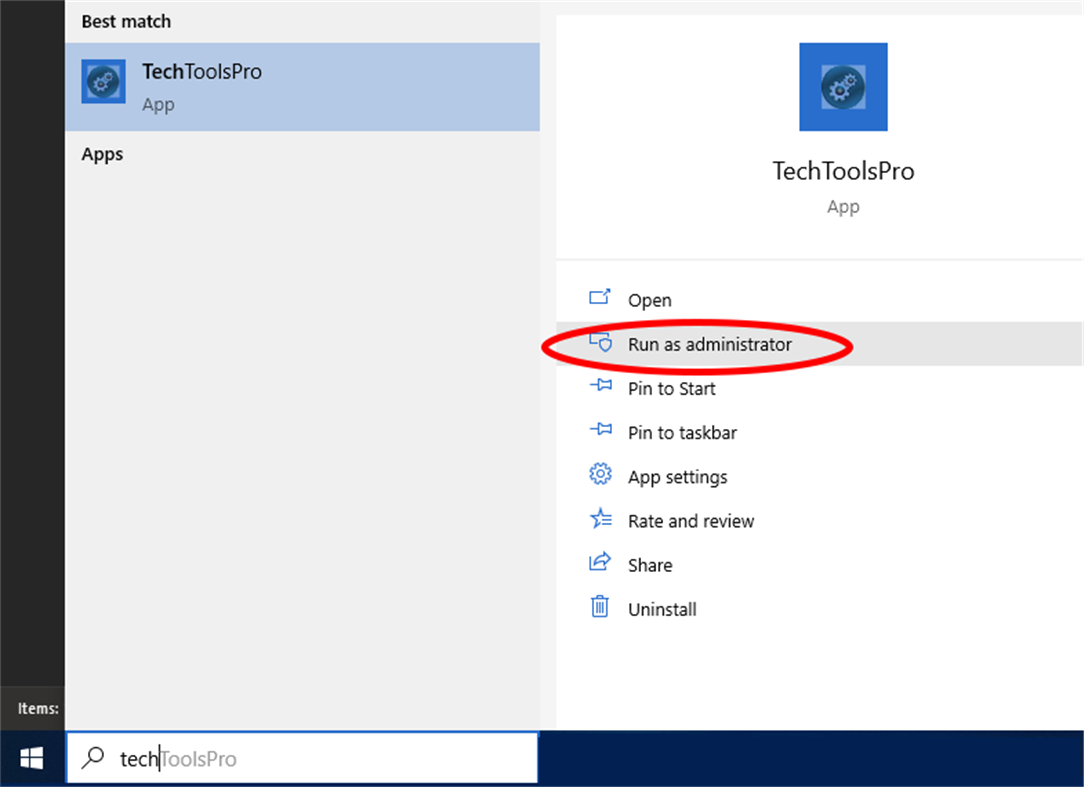Click the Pin to taskbar pushpin icon
The image size is (1084, 787).
[x=600, y=431]
